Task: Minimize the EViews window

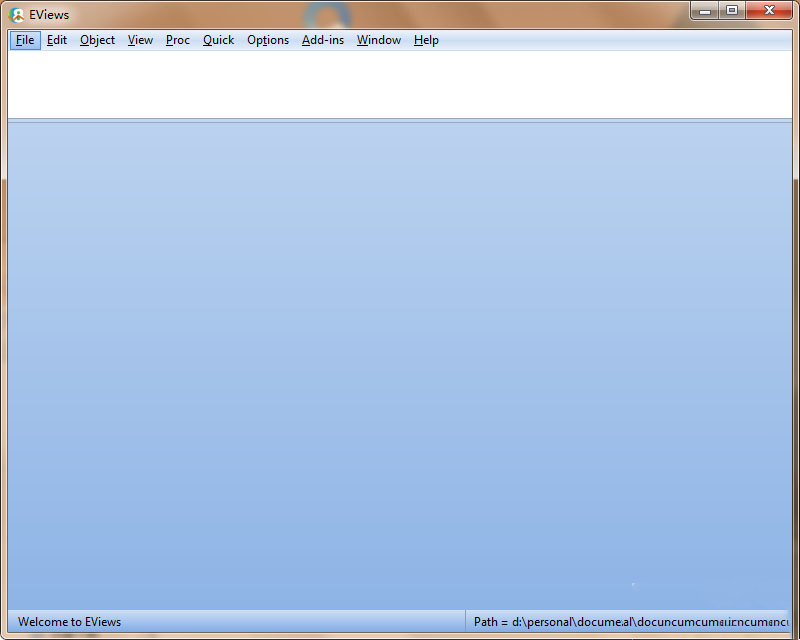Action: [x=705, y=11]
